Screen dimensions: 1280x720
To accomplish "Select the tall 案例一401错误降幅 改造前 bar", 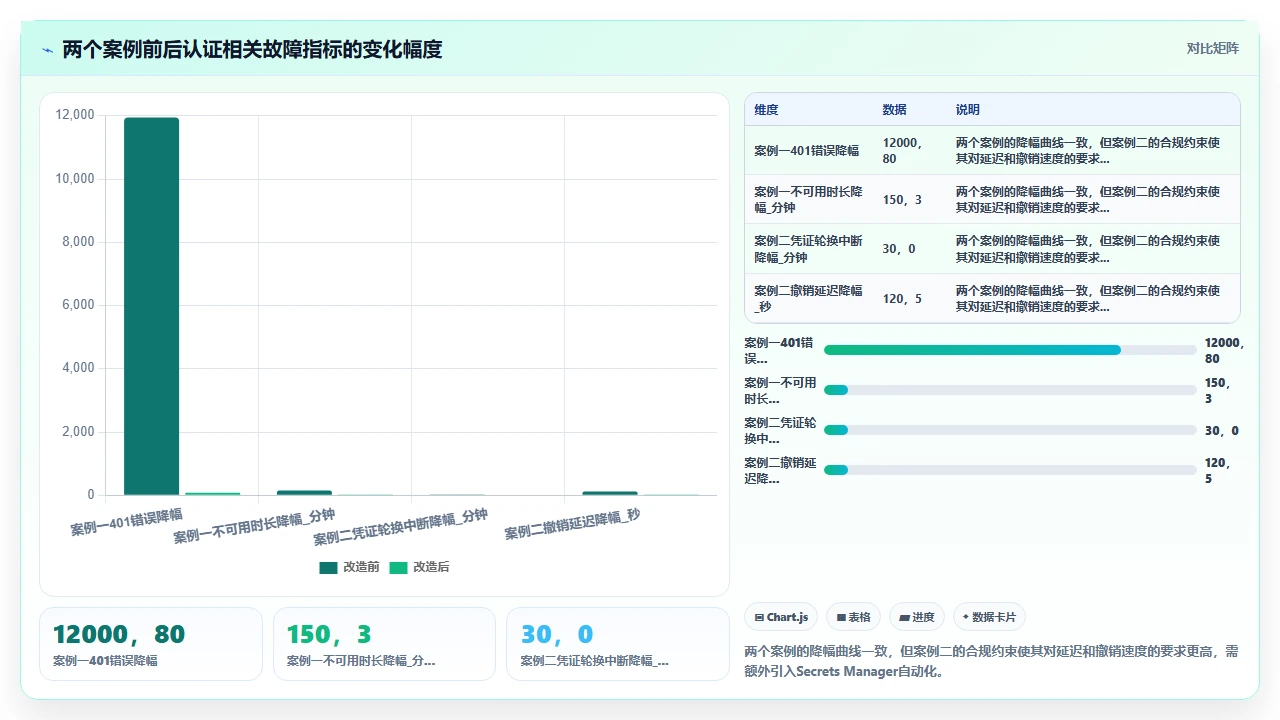I will [151, 306].
